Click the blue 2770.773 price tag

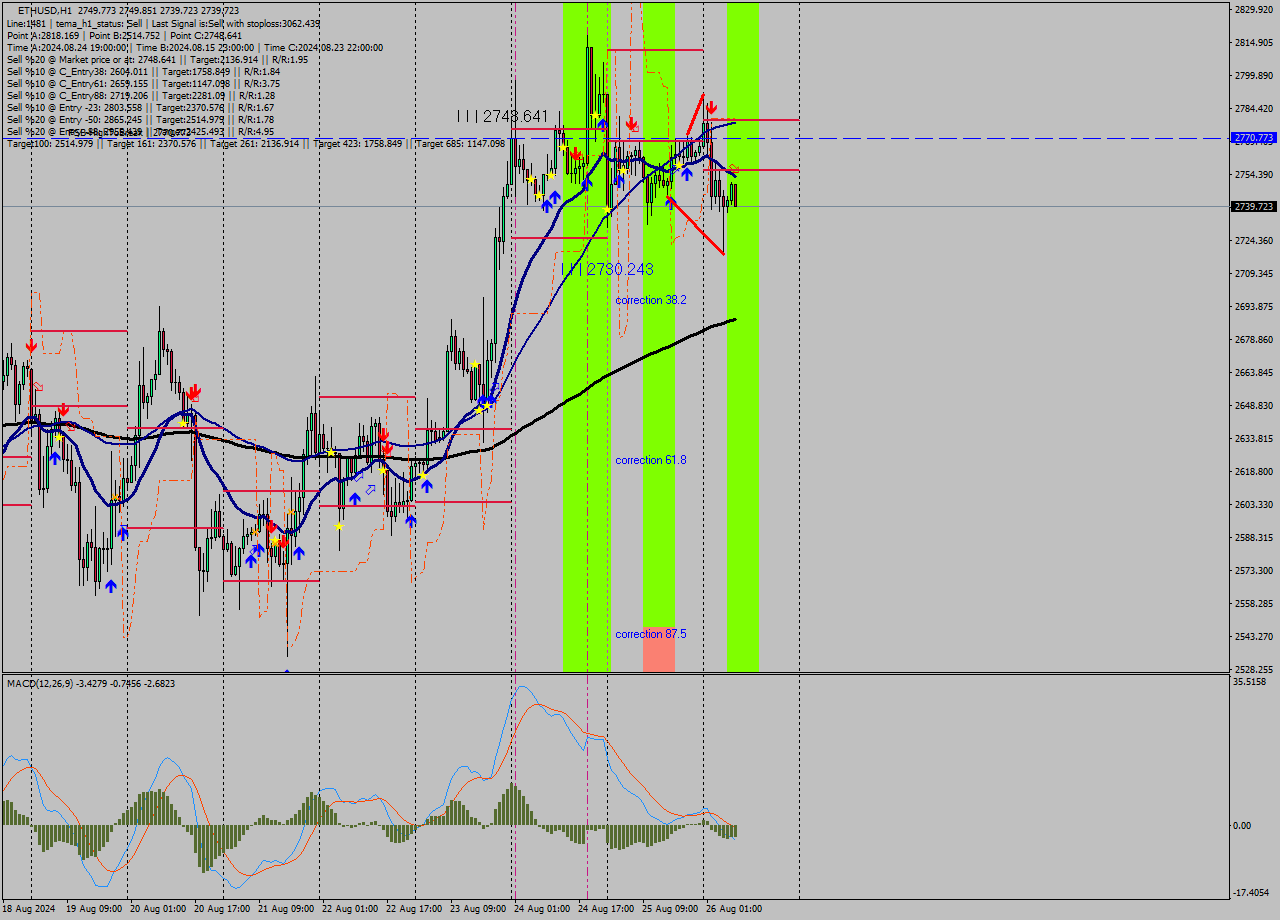pos(1254,138)
